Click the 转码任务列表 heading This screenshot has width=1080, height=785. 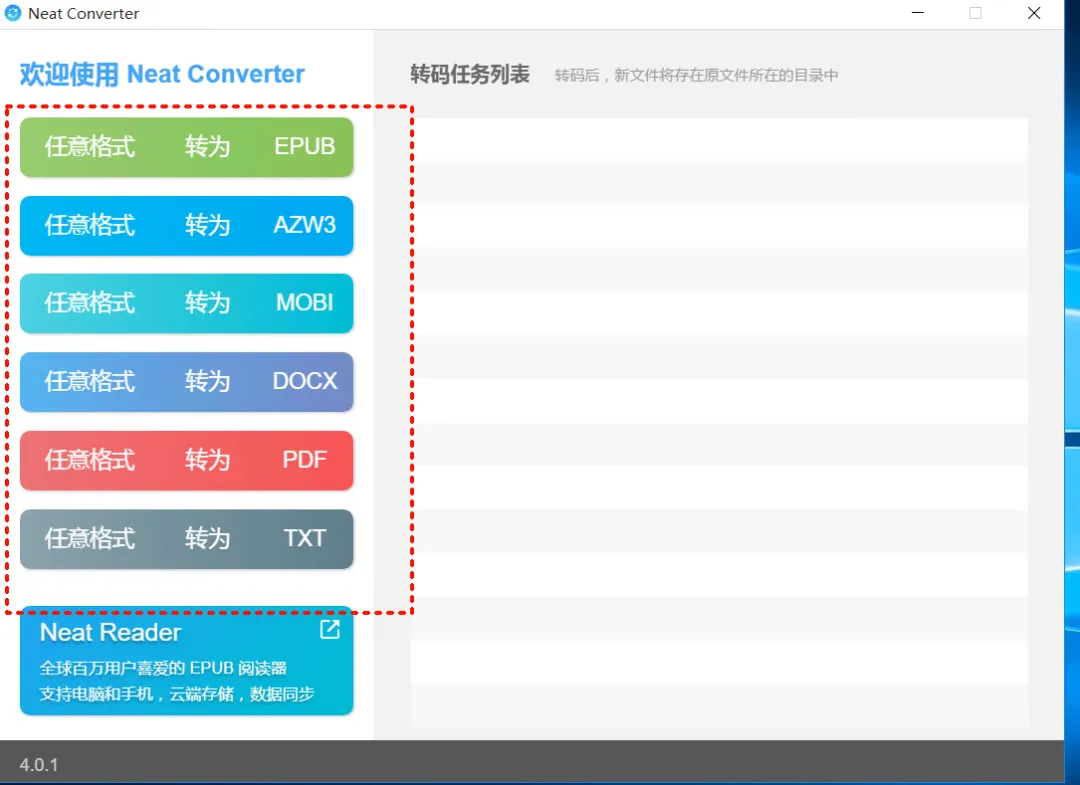coord(470,74)
